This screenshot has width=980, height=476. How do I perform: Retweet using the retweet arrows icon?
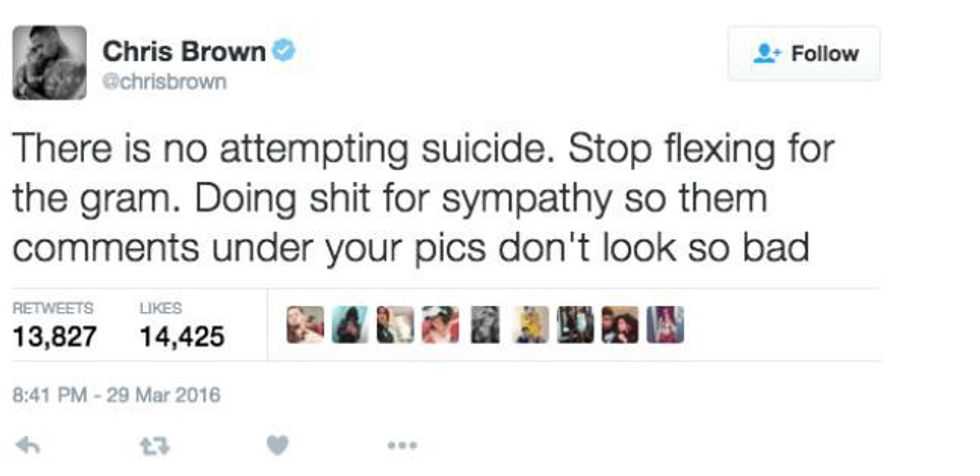click(x=154, y=445)
